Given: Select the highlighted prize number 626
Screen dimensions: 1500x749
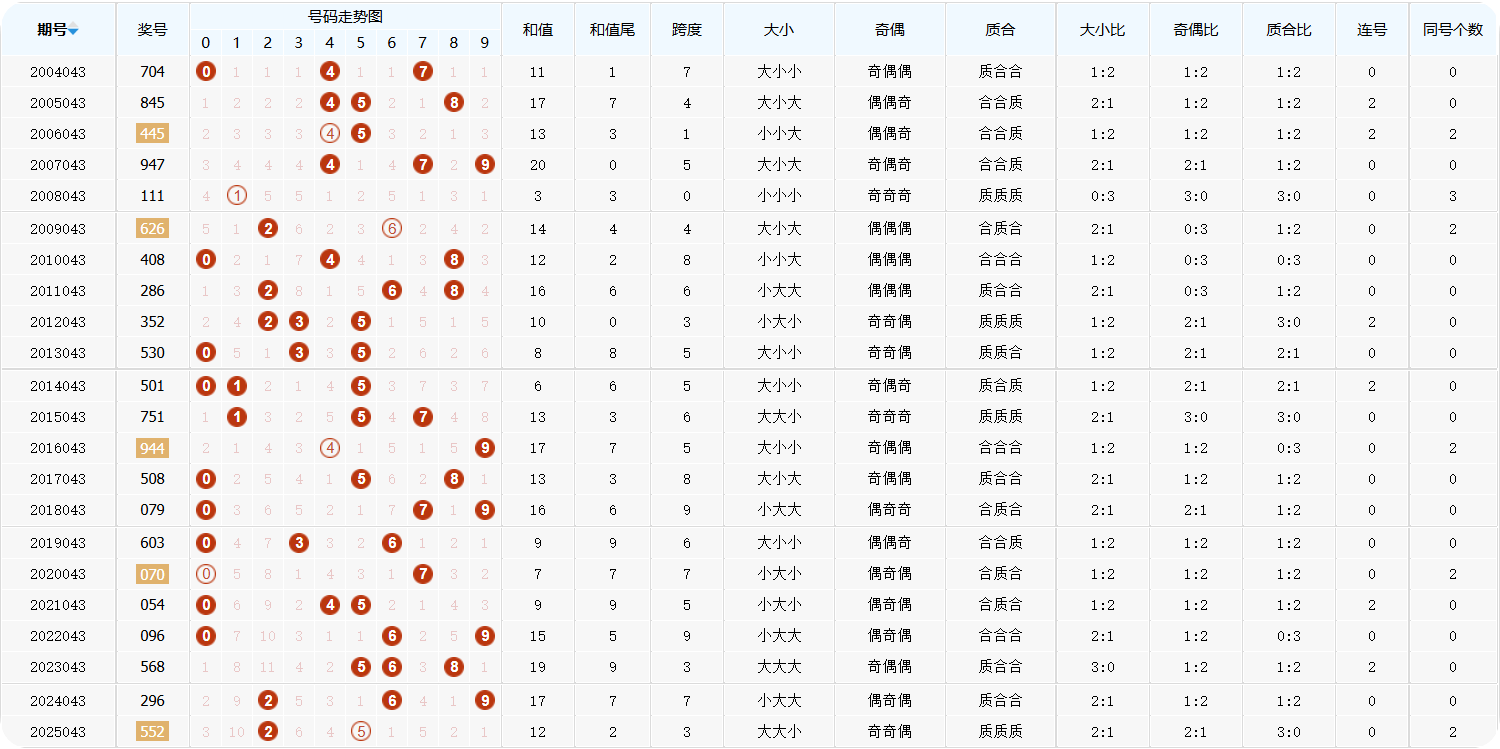Looking at the screenshot, I should click(152, 229).
